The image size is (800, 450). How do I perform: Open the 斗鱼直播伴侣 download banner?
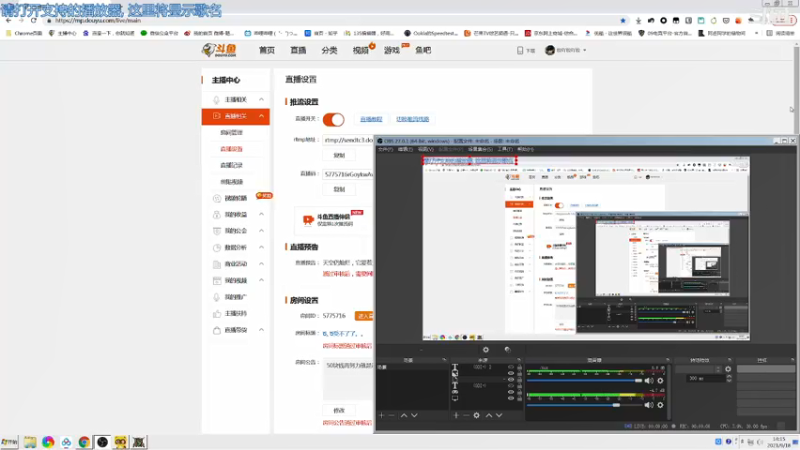tap(334, 219)
